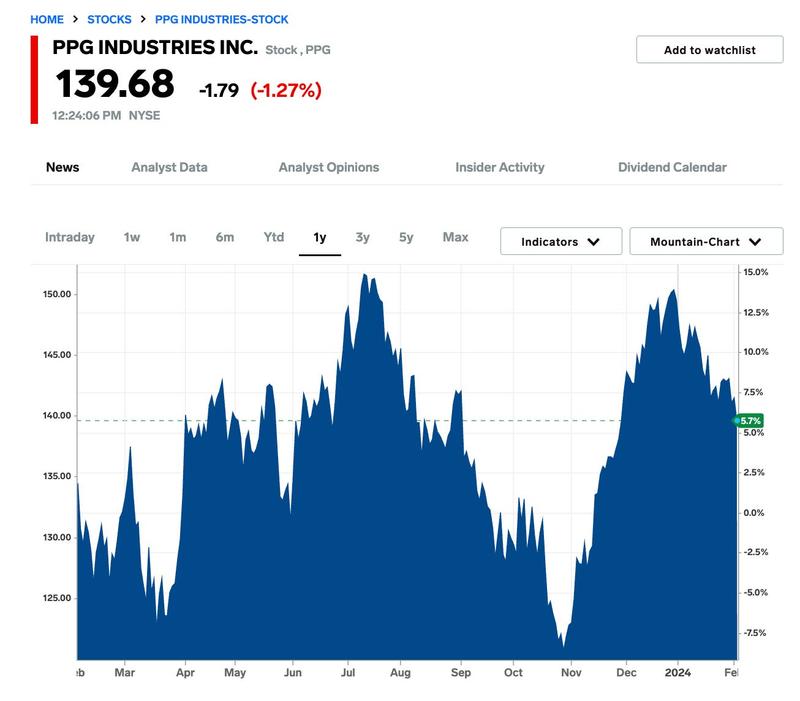Select the 3y chart range
Screen dimensions: 800x701
[x=363, y=237]
